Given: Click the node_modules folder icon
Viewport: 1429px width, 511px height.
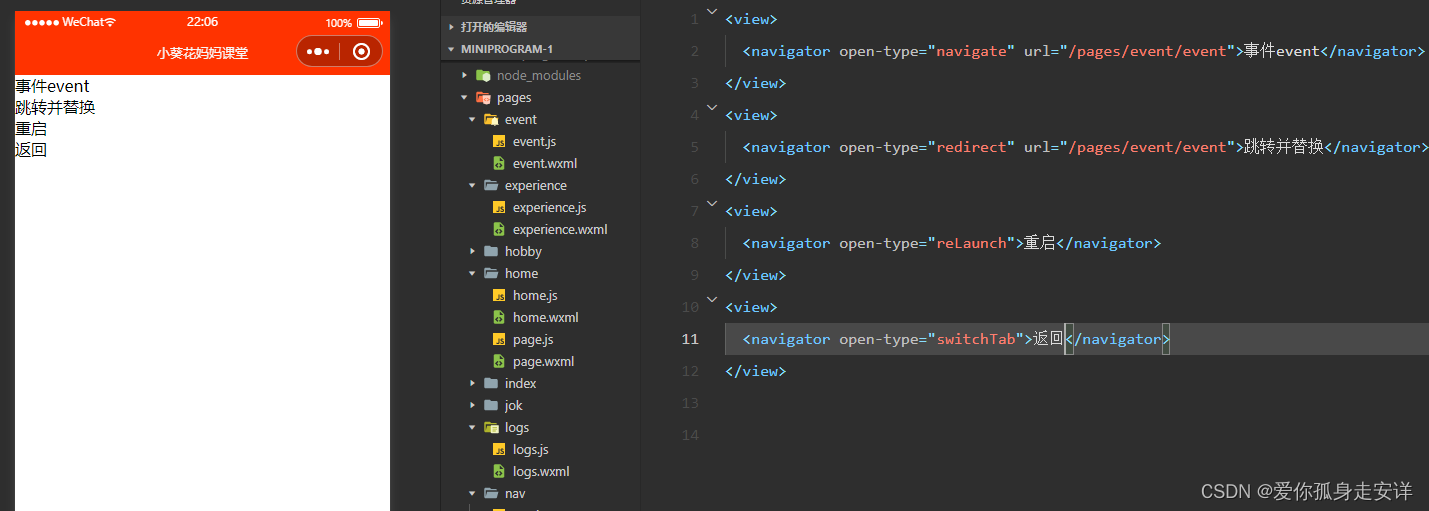Looking at the screenshot, I should click(x=483, y=75).
